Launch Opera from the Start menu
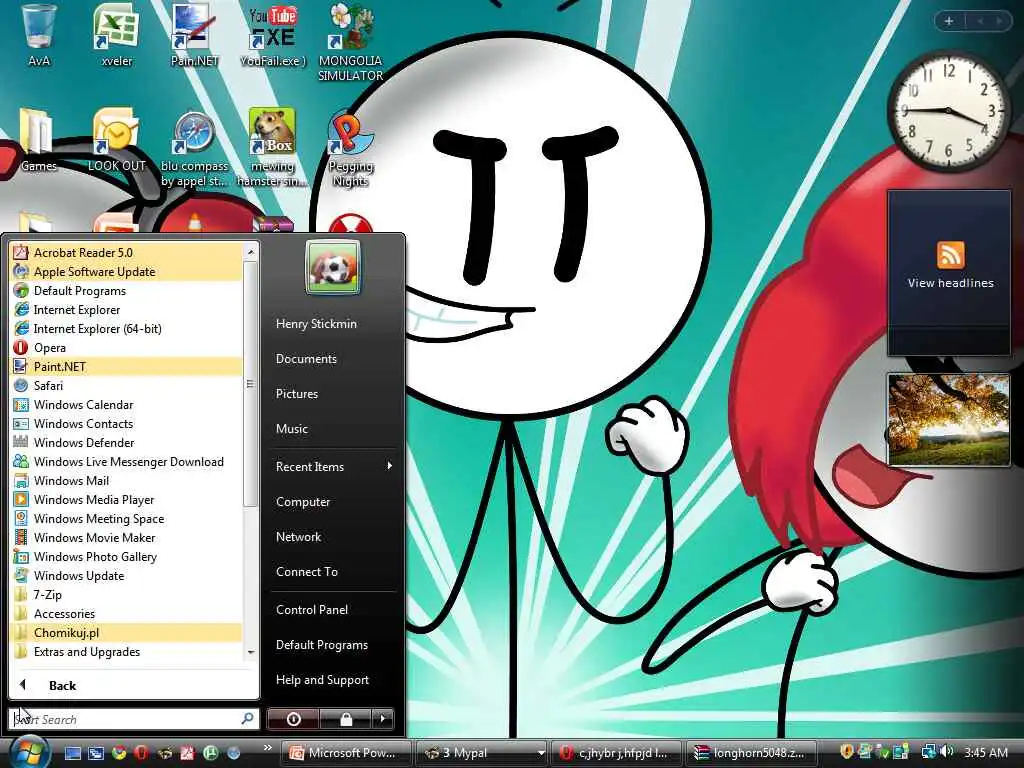The width and height of the screenshot is (1024, 768). [x=127, y=347]
